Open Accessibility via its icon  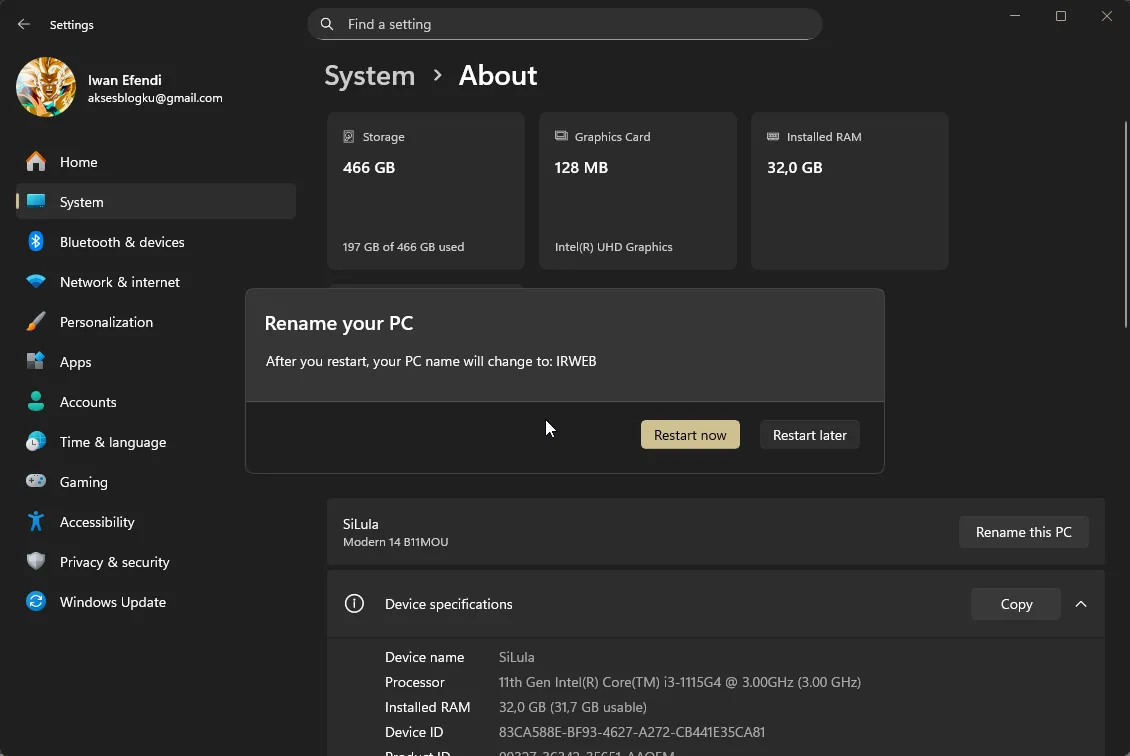coord(34,521)
